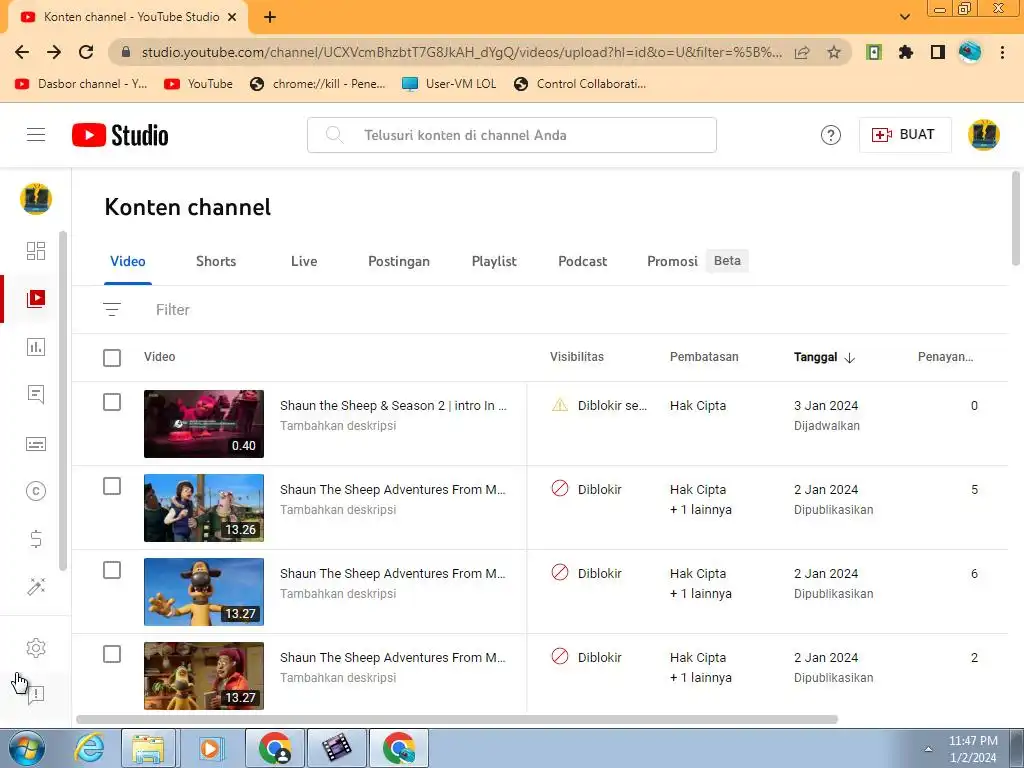1024x768 pixels.
Task: Open media player icon on taskbar
Action: tap(210, 748)
